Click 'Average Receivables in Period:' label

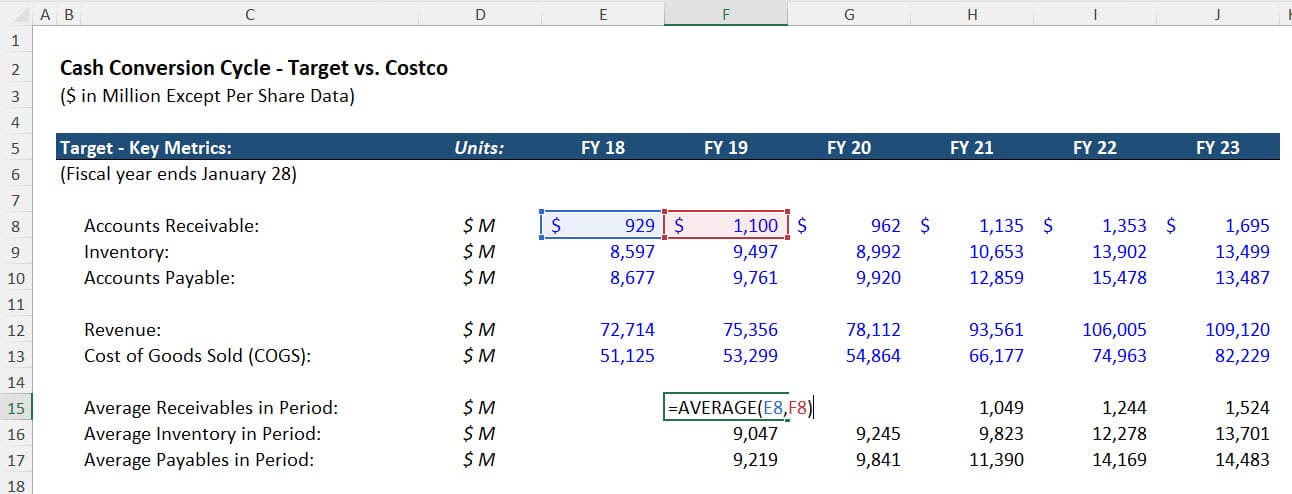pyautogui.click(x=211, y=408)
